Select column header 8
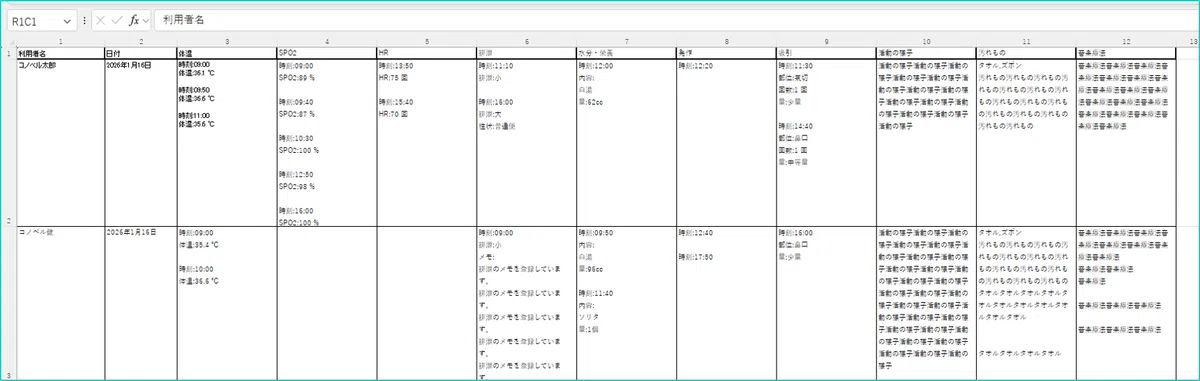 coord(726,41)
